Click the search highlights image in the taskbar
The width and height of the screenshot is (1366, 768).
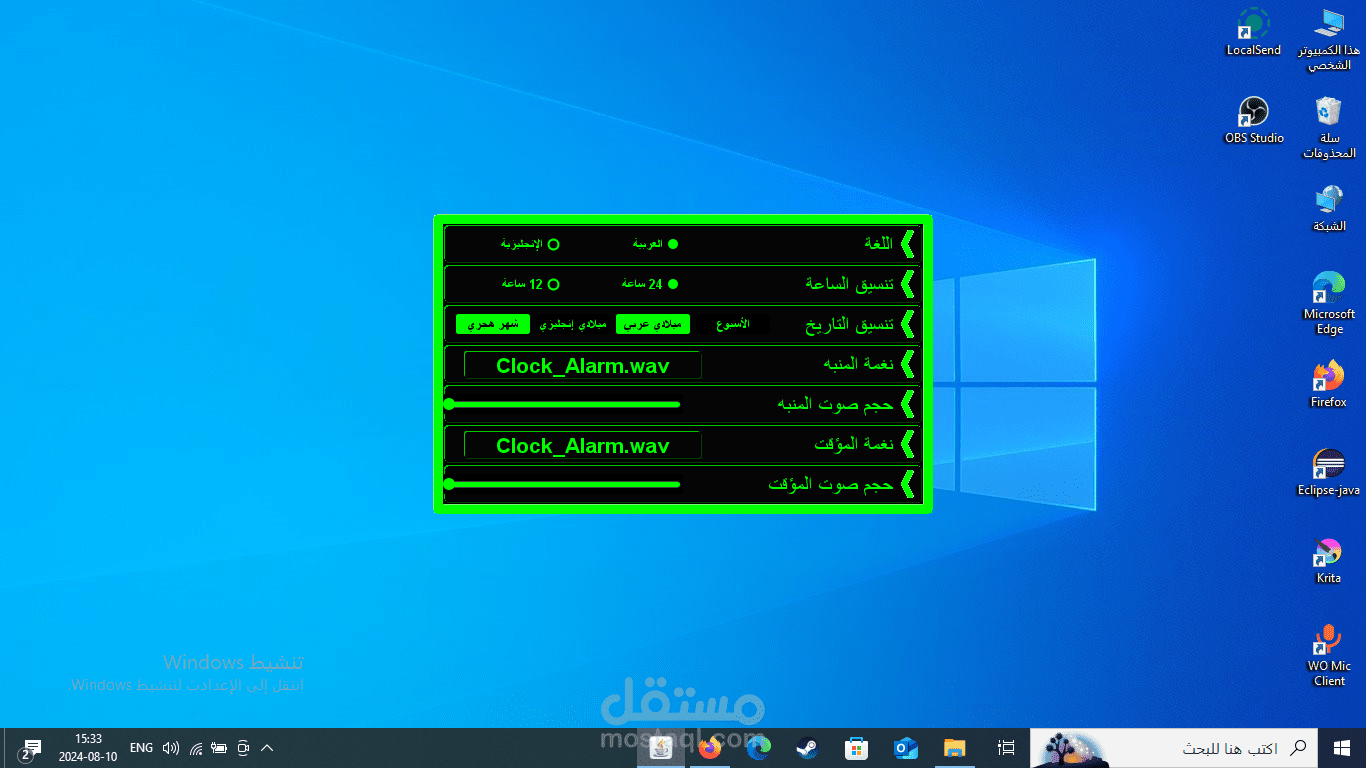coord(1070,749)
